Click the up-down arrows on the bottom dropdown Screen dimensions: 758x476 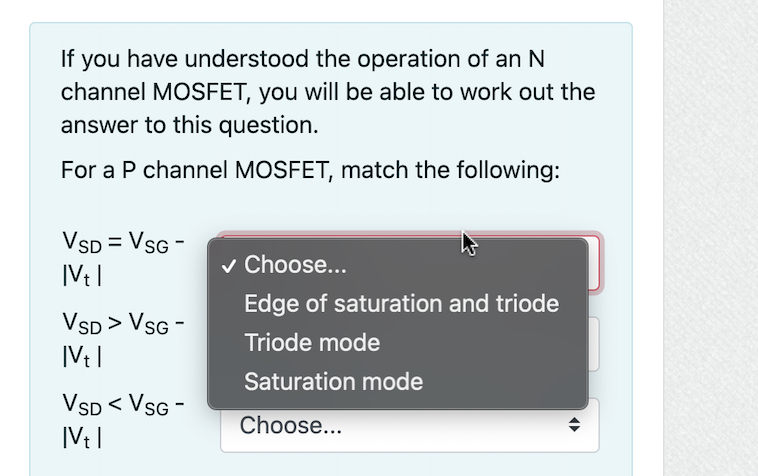574,425
